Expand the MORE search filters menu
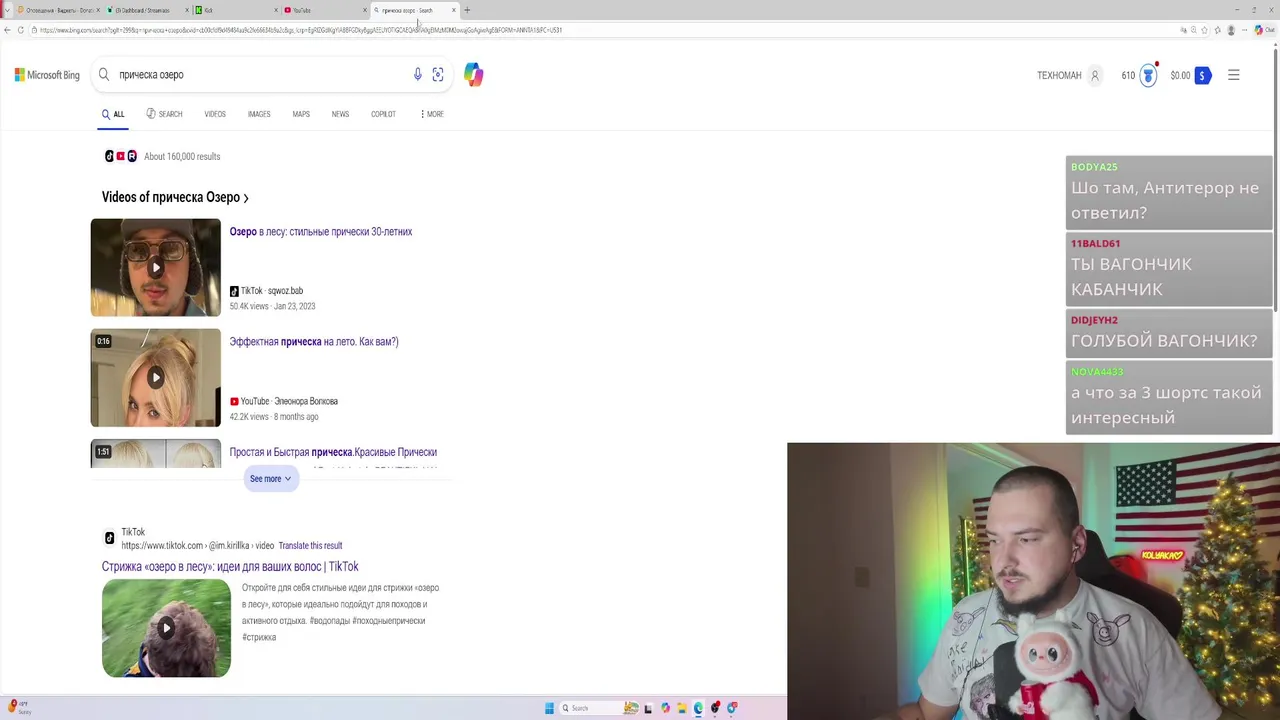Screen dimensions: 1280x720 pyautogui.click(x=432, y=114)
